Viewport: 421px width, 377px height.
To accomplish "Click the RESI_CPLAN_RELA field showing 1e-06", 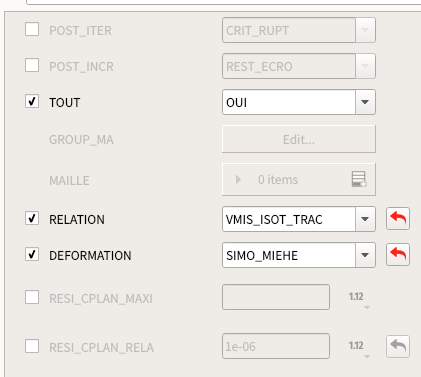I will 276,346.
